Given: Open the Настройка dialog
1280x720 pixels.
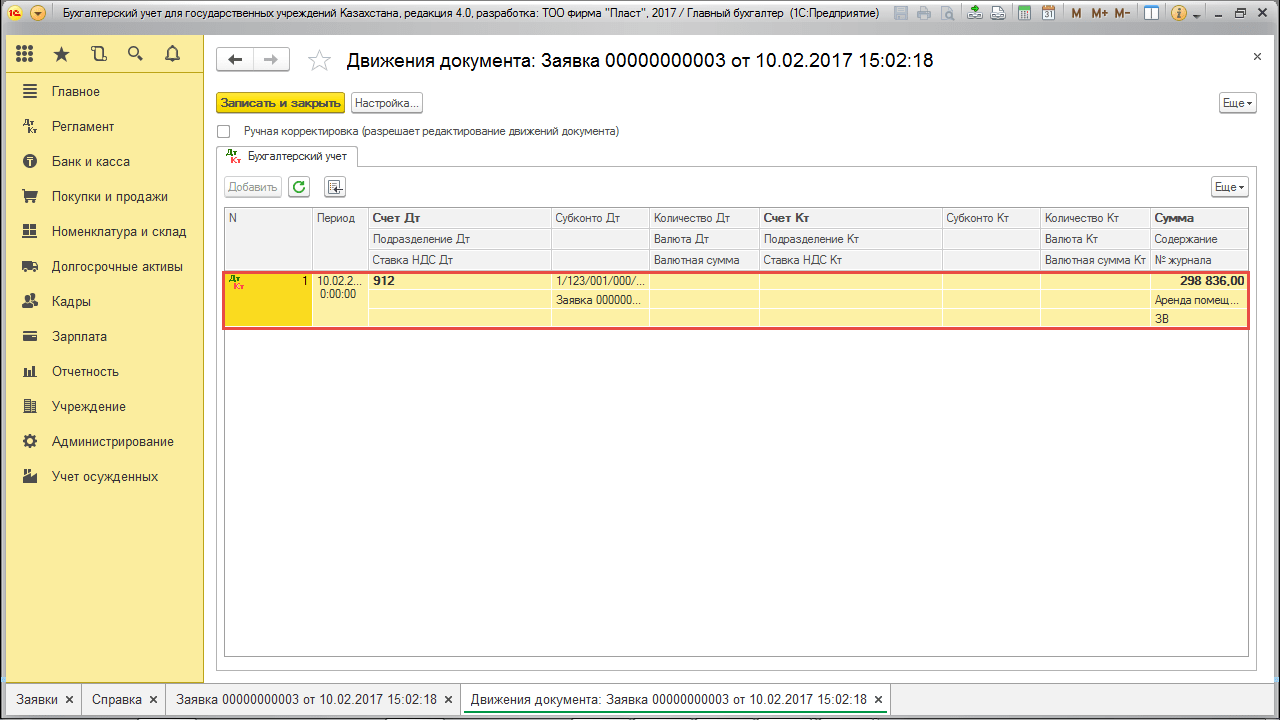Looking at the screenshot, I should point(387,102).
